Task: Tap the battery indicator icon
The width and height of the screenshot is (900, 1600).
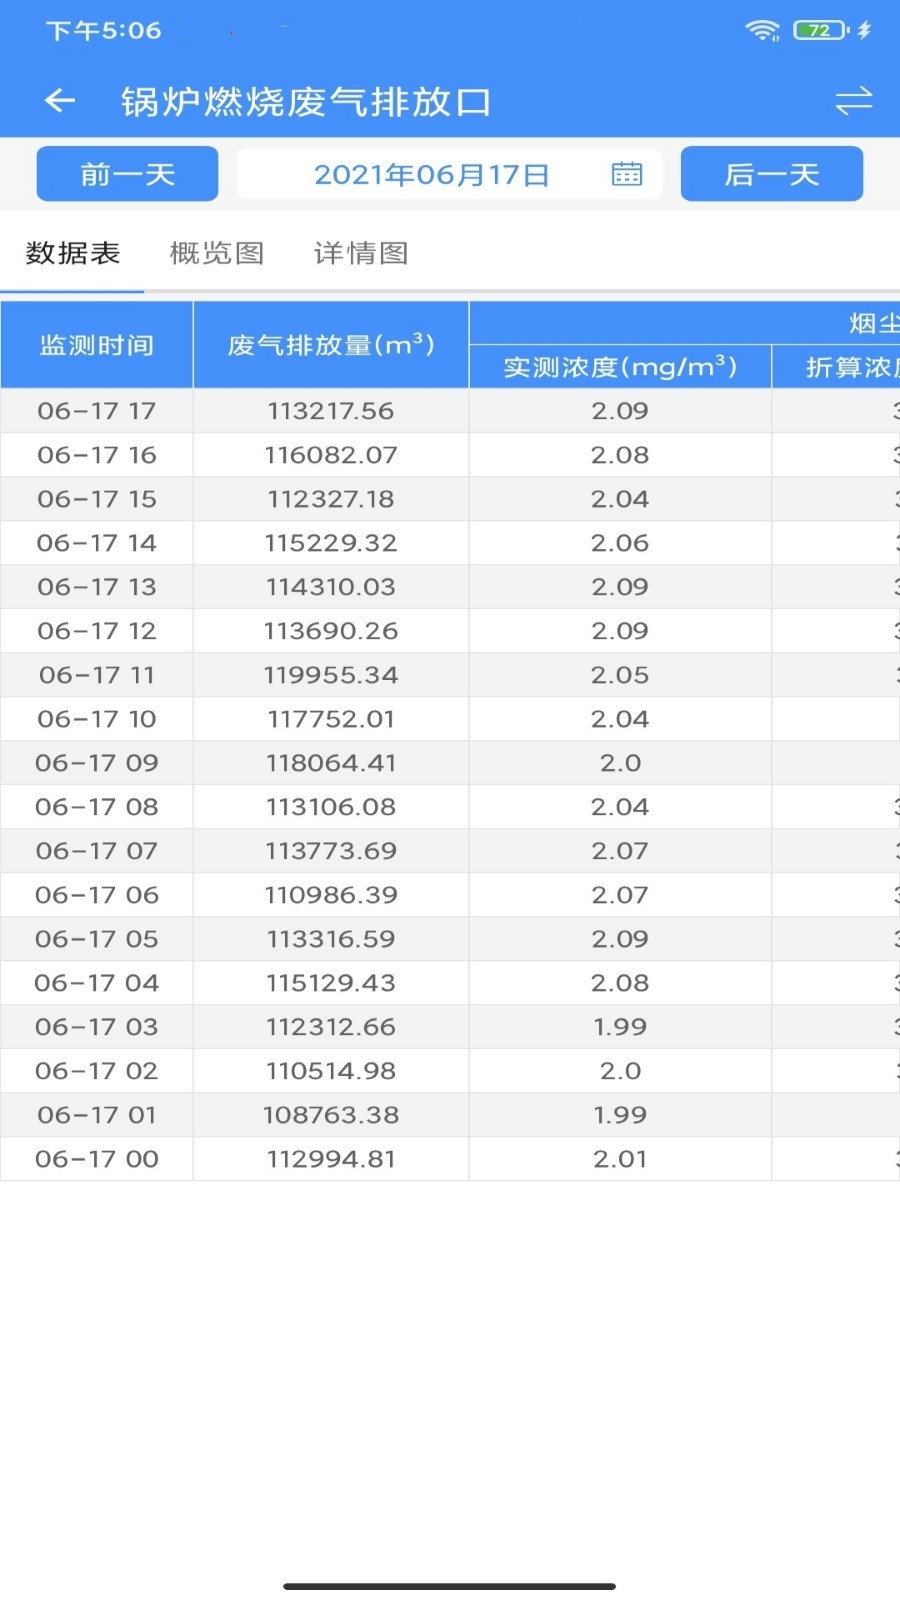Action: pos(820,30)
